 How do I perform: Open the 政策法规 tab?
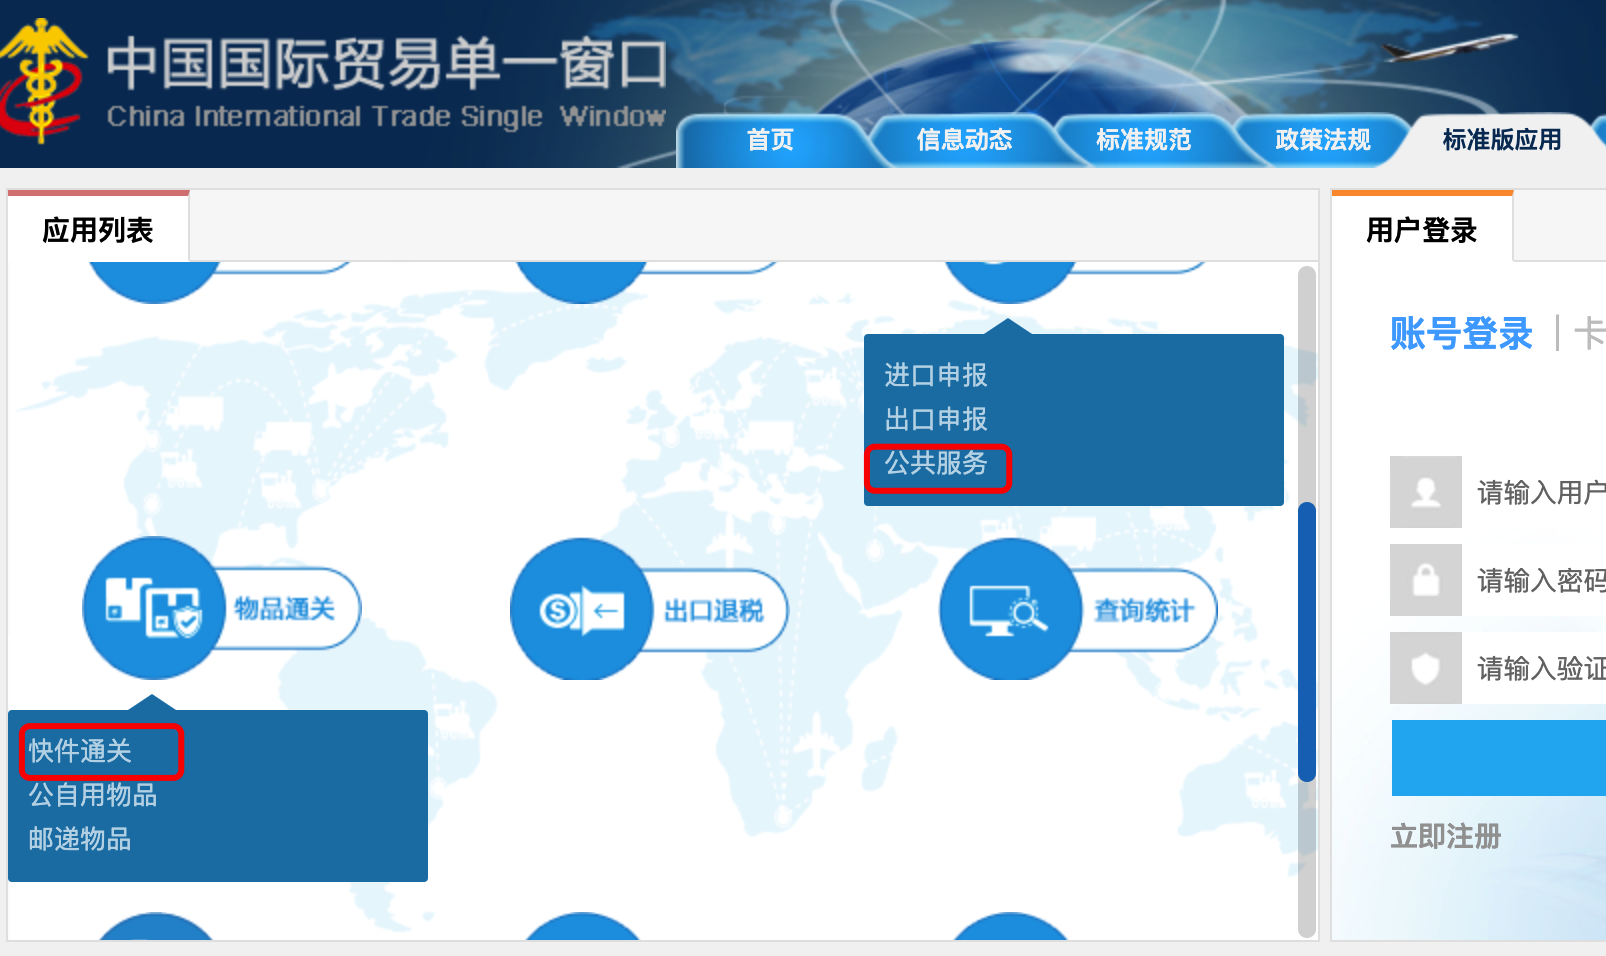coord(1322,140)
